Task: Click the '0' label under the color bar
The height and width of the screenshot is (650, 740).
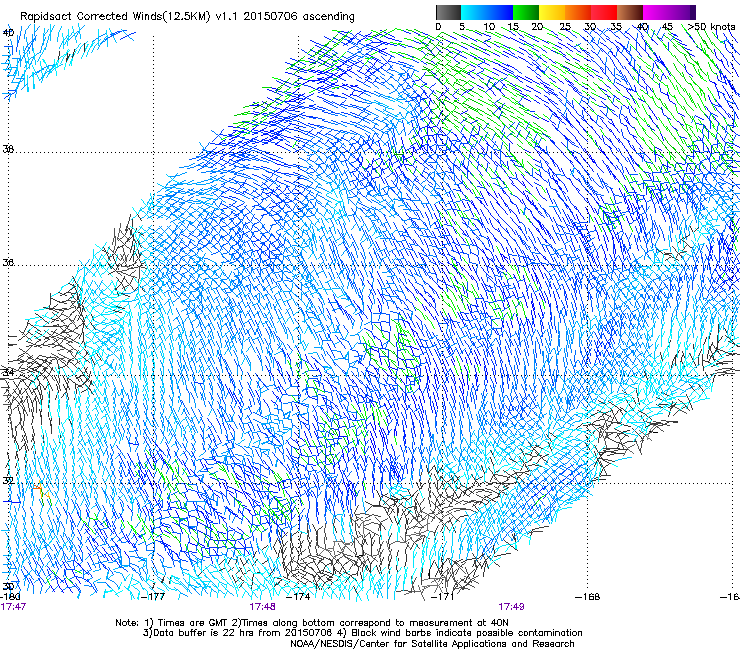Action: (x=438, y=26)
